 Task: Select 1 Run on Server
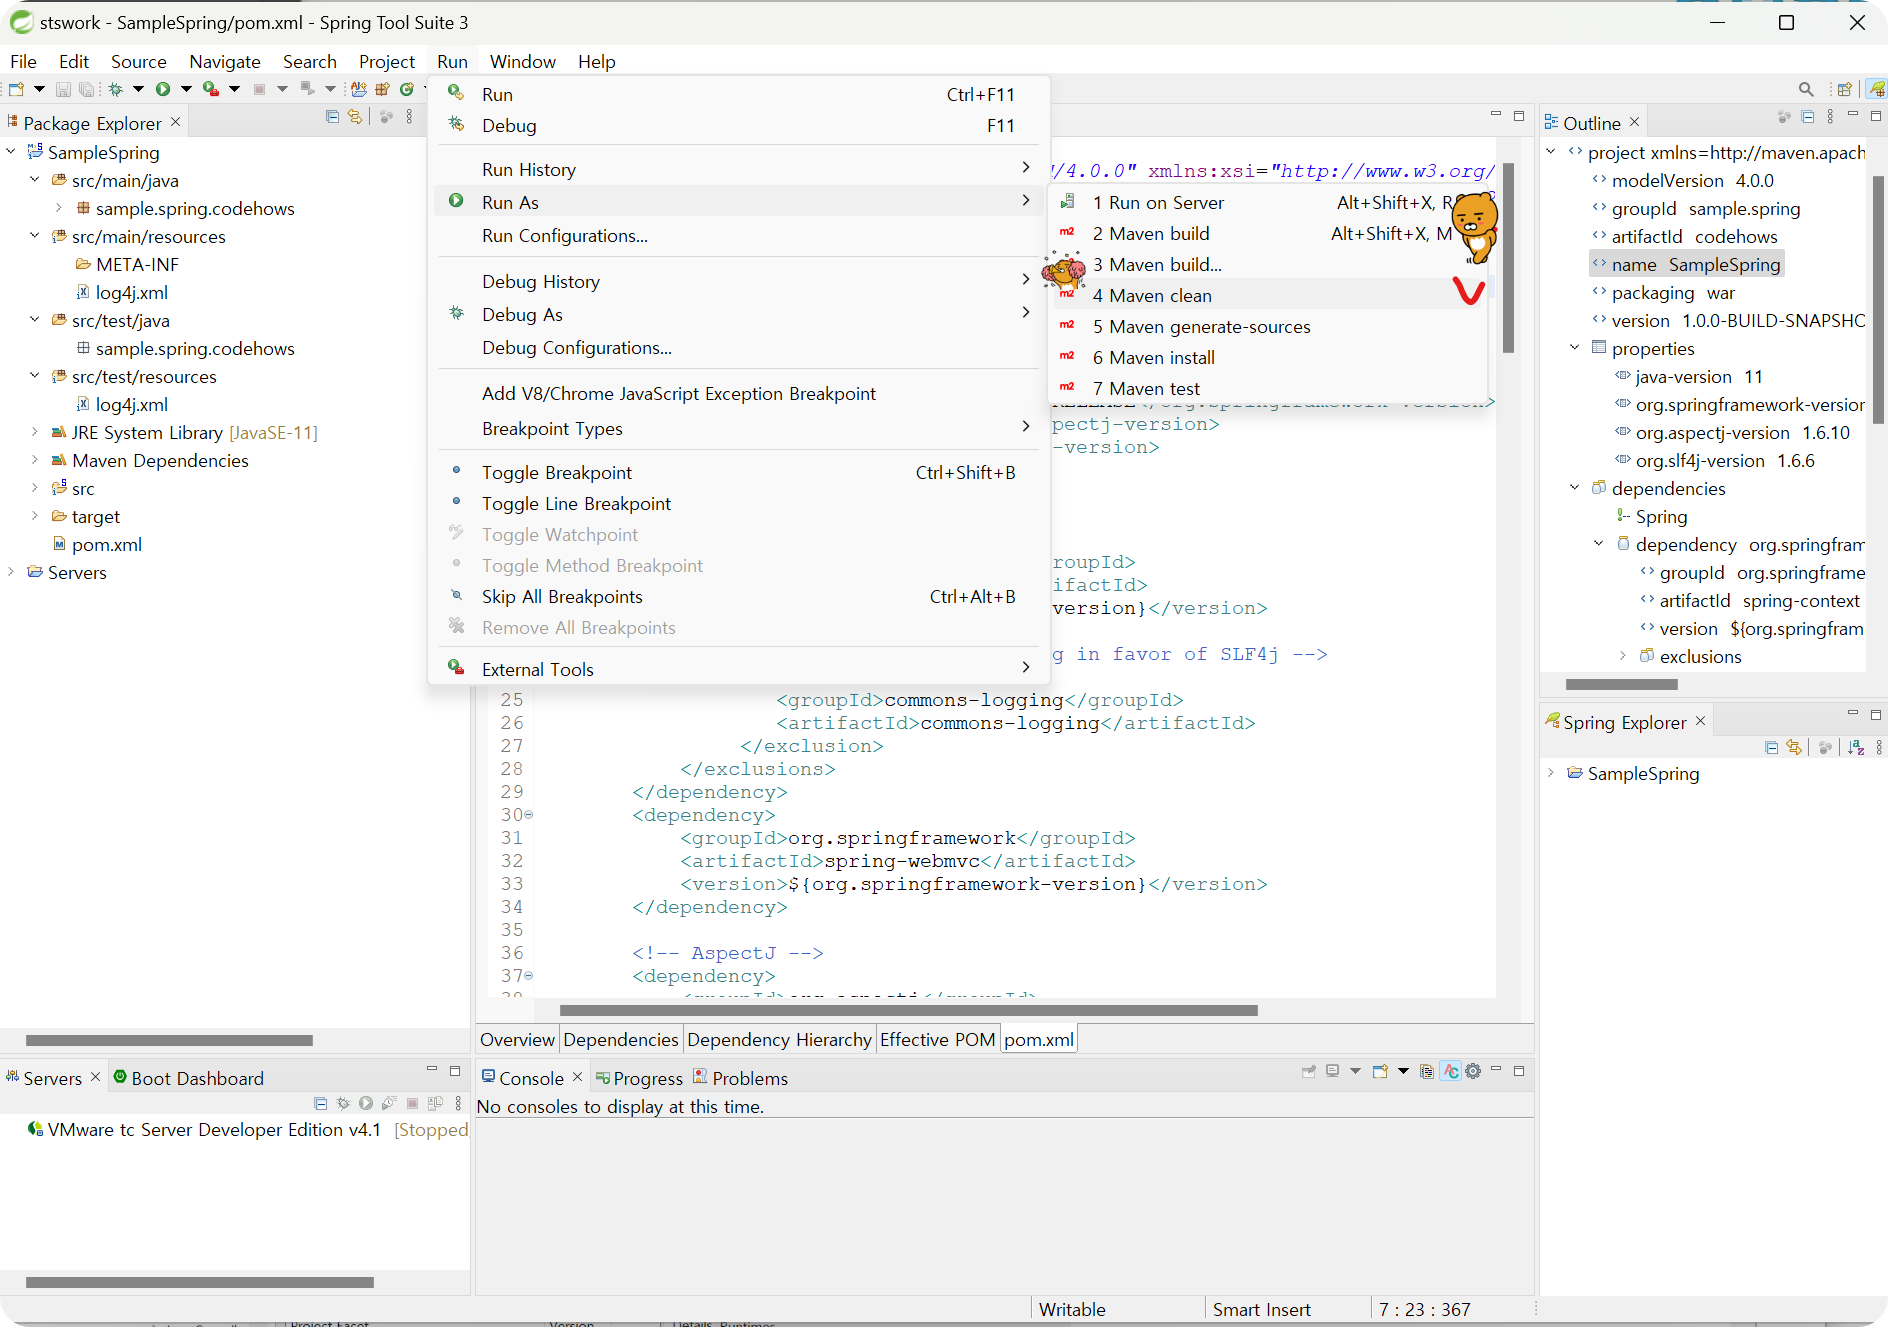1268,202
